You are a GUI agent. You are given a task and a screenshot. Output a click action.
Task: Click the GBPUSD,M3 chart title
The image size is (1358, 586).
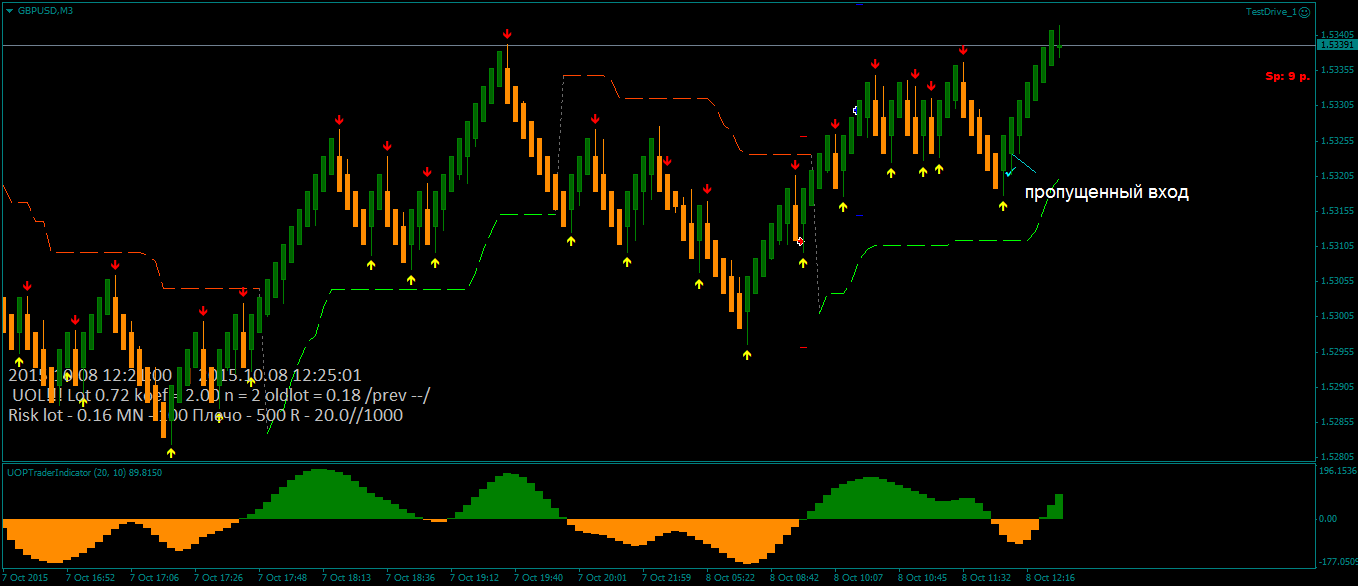[x=44, y=10]
